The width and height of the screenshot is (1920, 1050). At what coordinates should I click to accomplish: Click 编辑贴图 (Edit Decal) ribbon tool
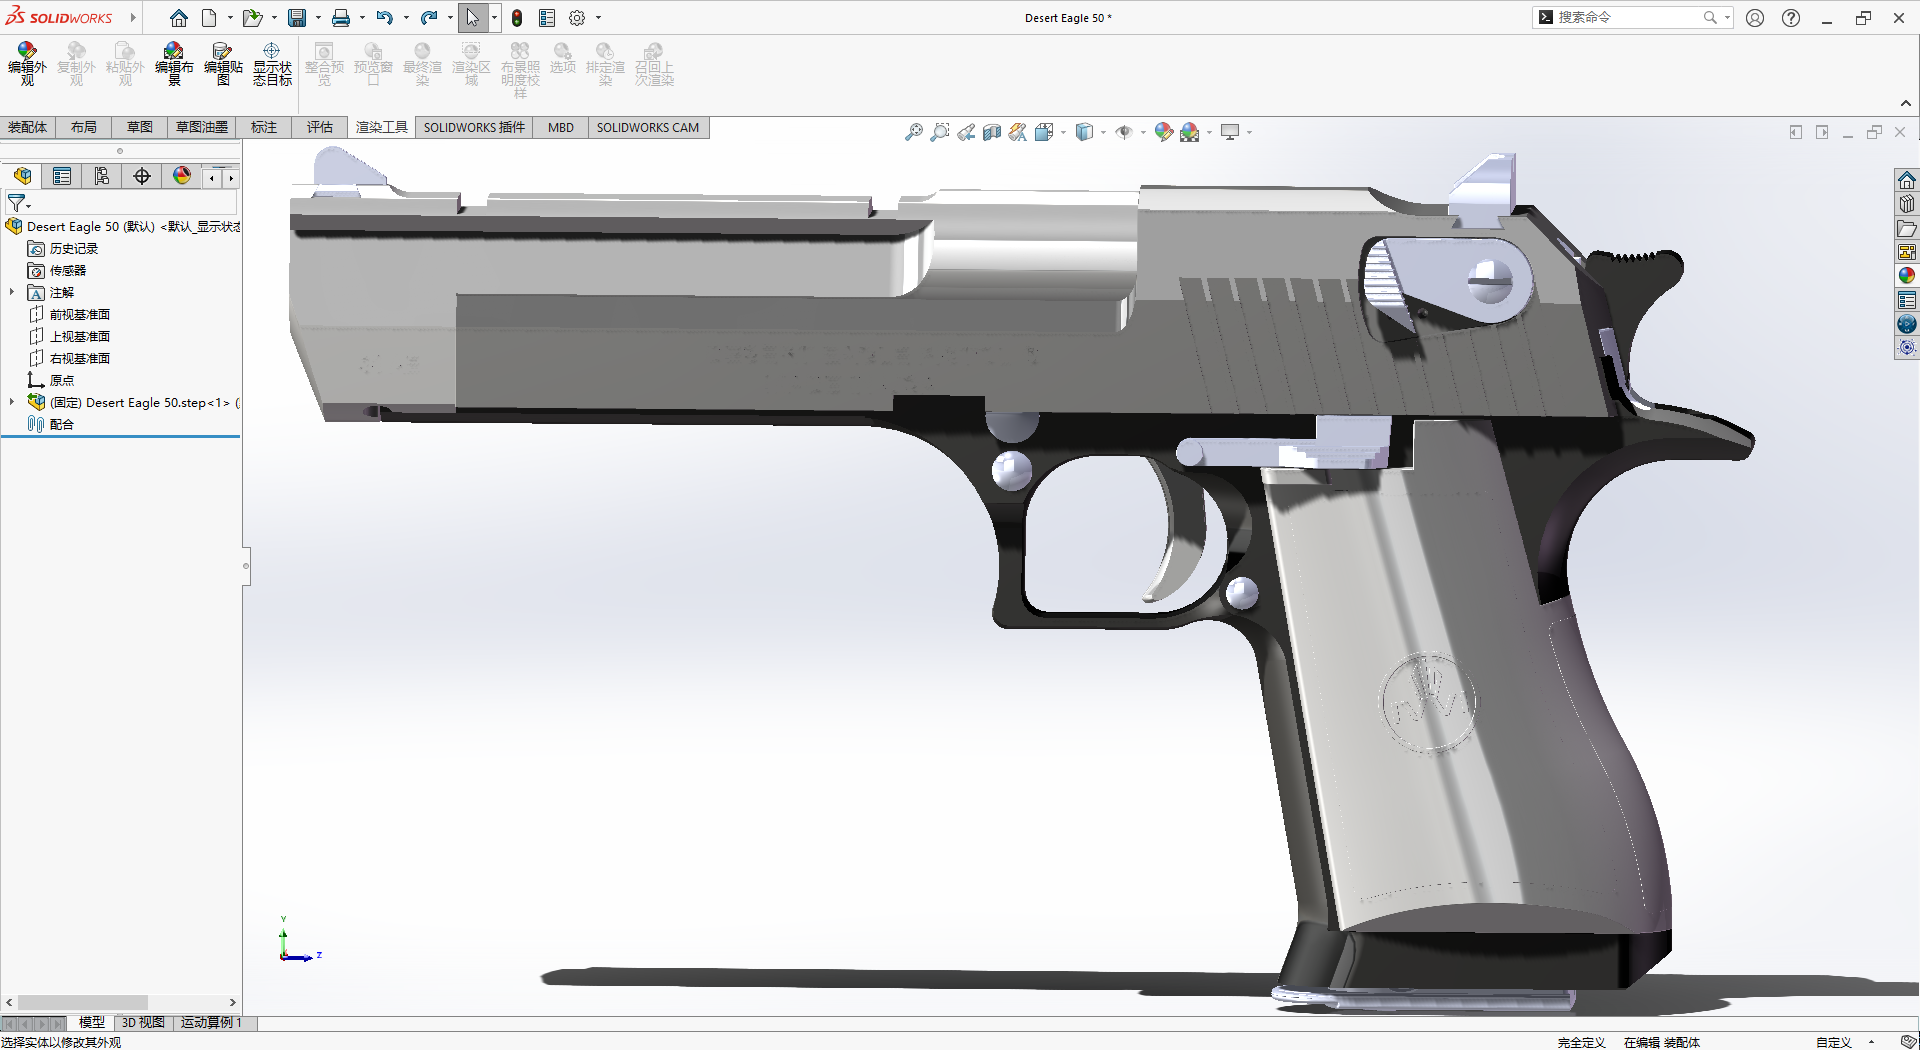223,65
